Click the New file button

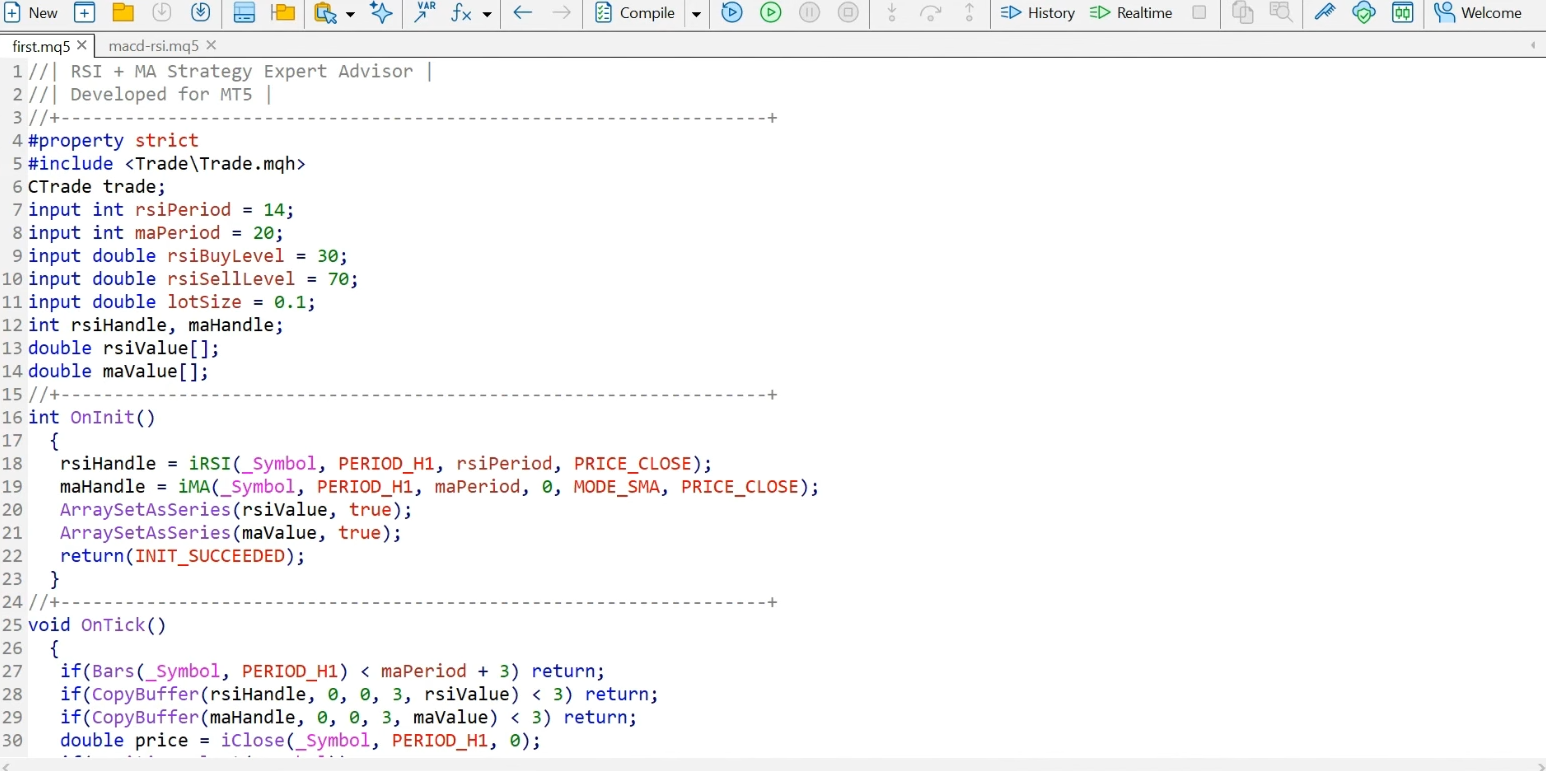(x=31, y=13)
